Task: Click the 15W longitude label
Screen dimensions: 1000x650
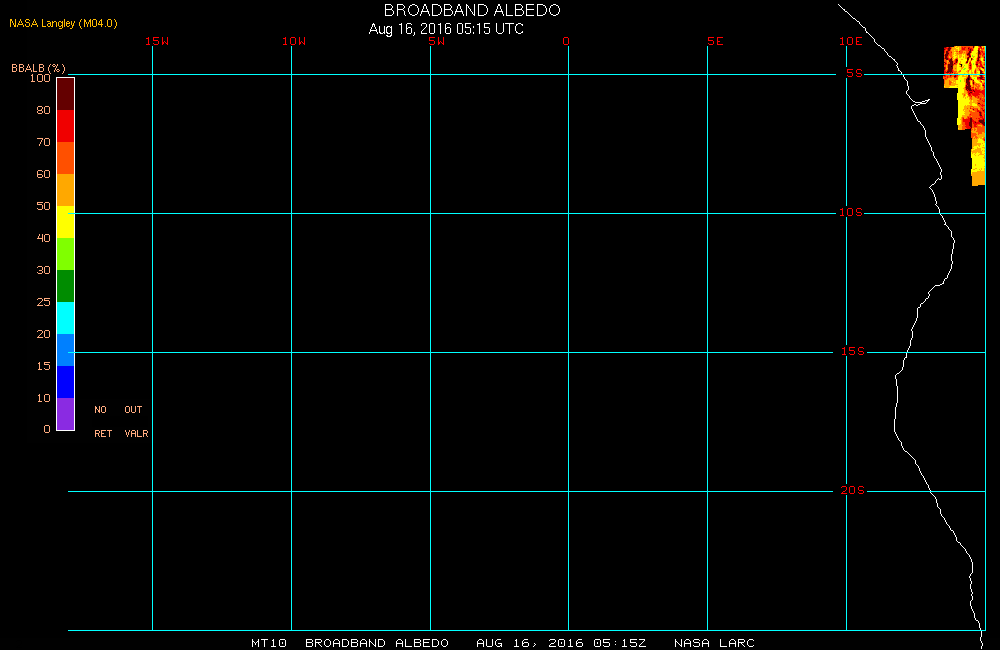Action: 157,41
